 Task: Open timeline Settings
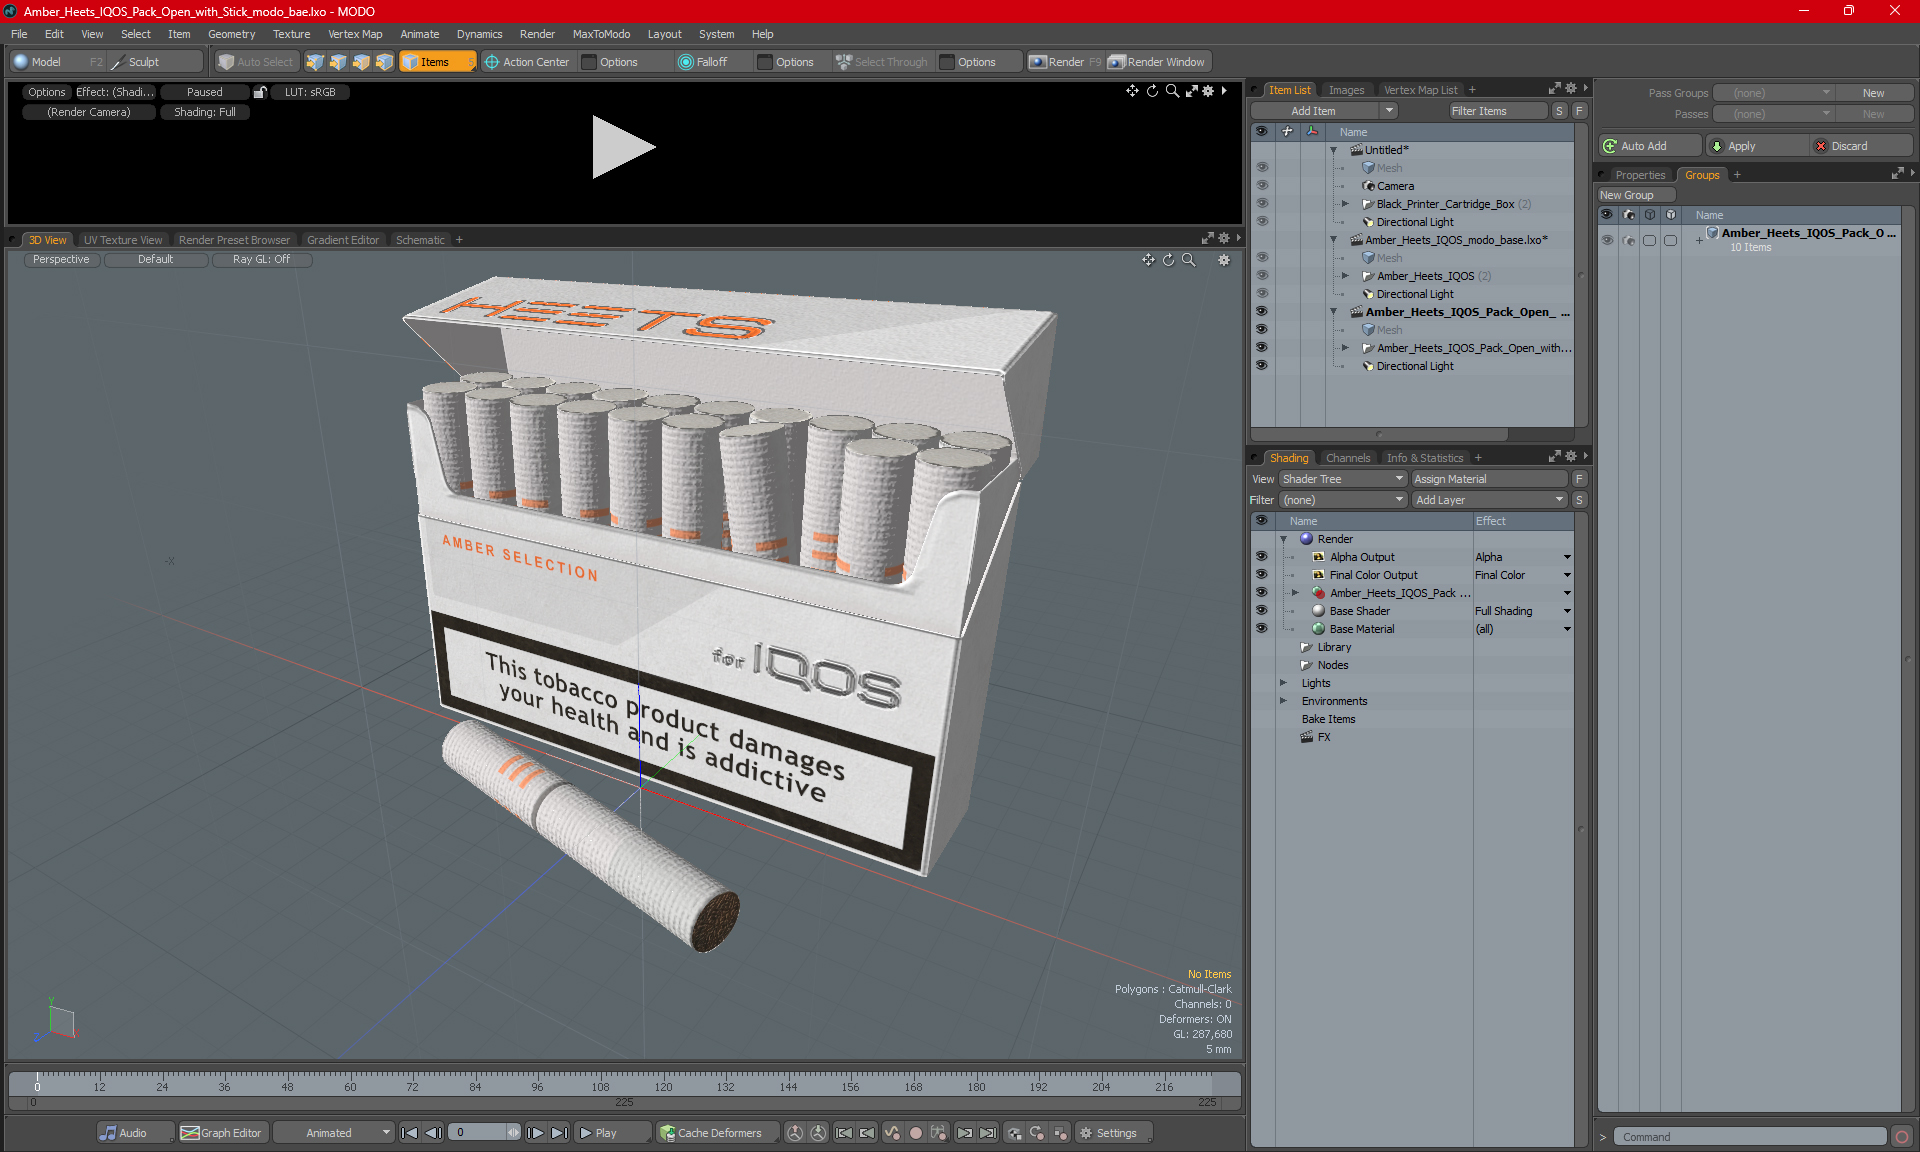pyautogui.click(x=1114, y=1133)
